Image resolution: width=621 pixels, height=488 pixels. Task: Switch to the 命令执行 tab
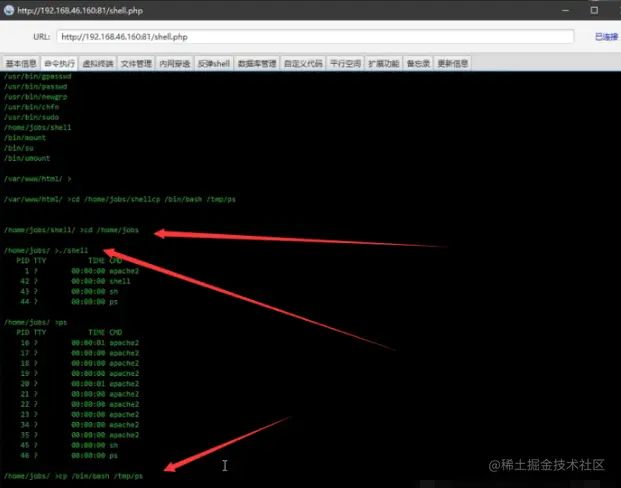coord(59,63)
